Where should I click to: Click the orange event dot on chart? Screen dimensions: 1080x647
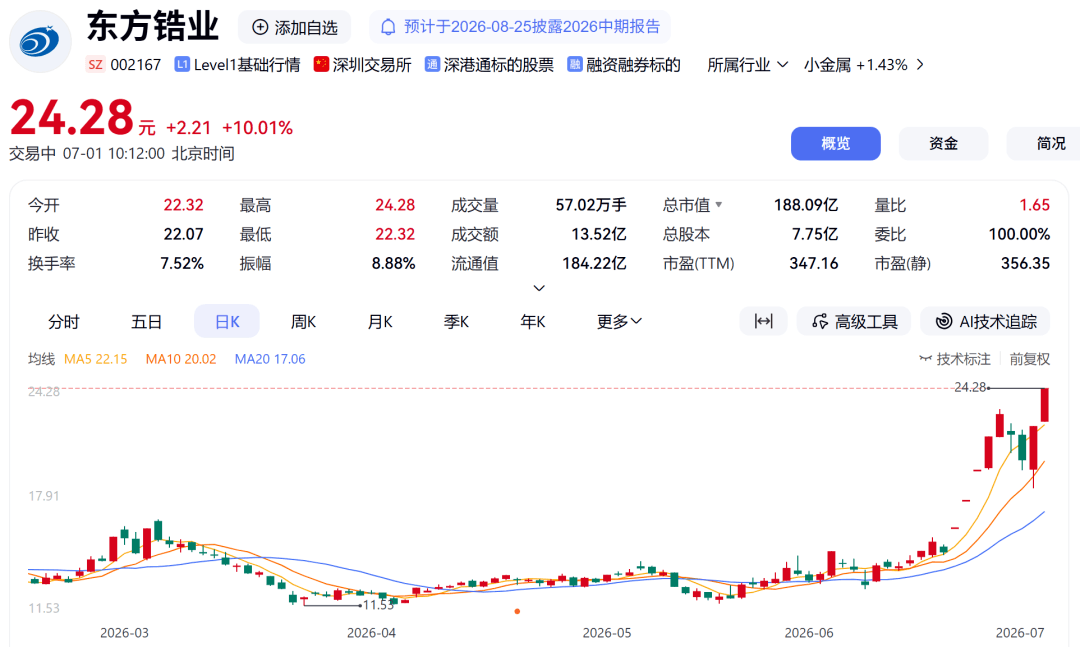pyautogui.click(x=517, y=611)
